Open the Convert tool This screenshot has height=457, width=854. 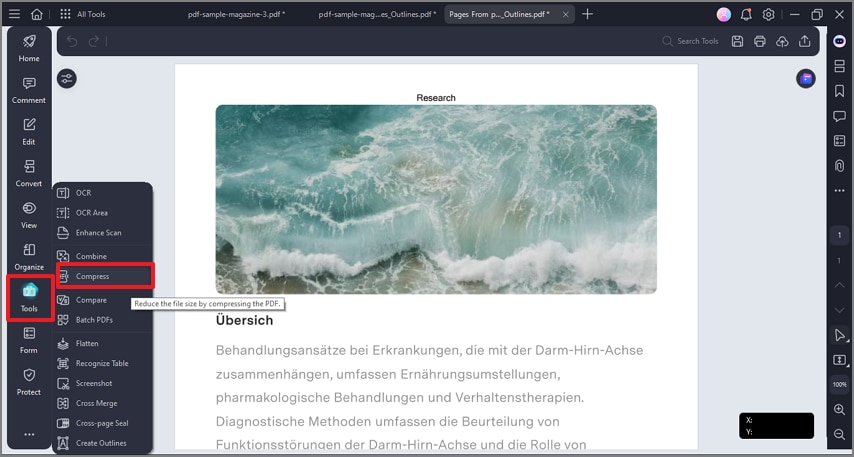[x=29, y=173]
